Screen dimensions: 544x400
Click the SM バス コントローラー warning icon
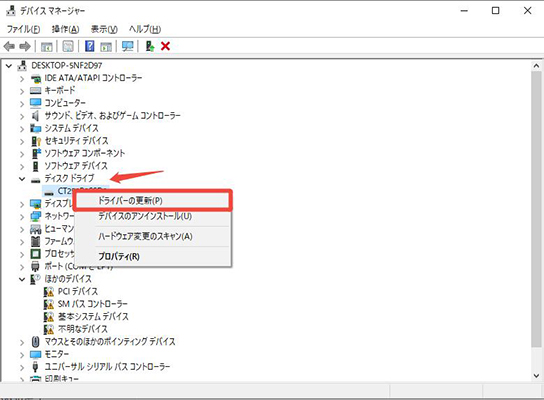click(x=49, y=304)
